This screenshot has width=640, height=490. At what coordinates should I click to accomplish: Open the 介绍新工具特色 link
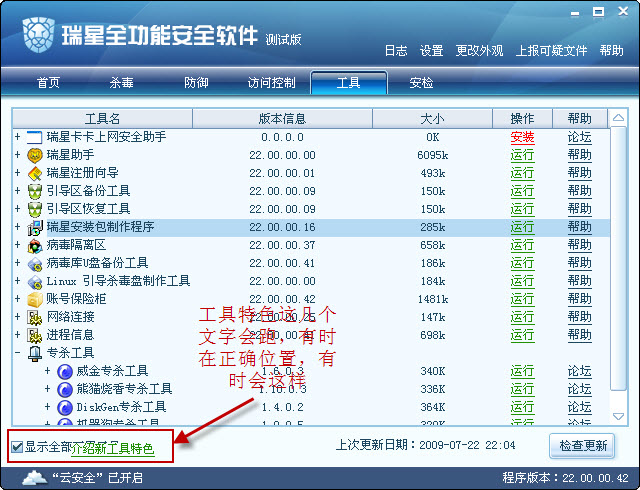(x=113, y=448)
